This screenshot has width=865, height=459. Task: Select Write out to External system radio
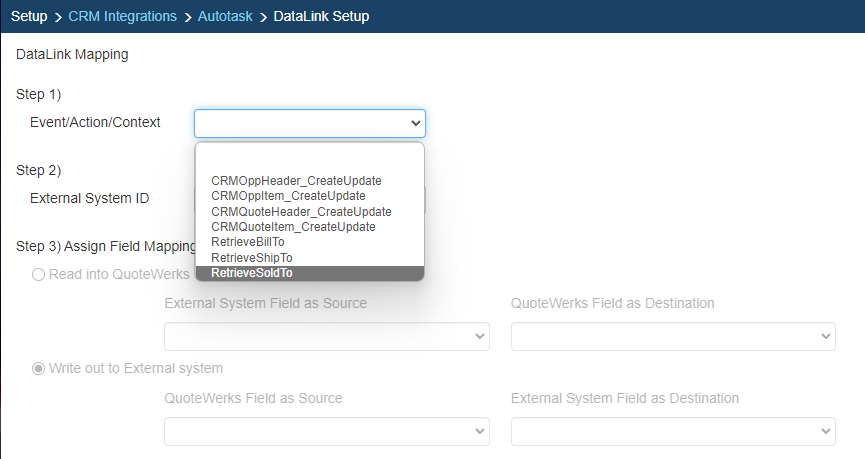click(39, 368)
